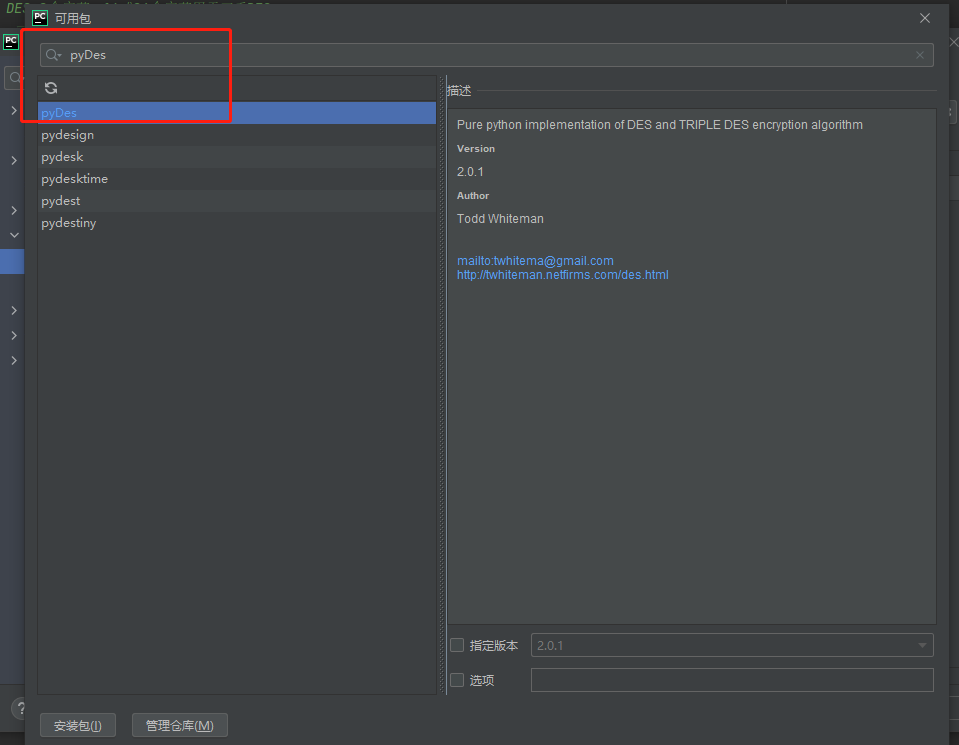Open the mailto:twhitema@gmail.com link
This screenshot has height=745, width=959.
(535, 261)
